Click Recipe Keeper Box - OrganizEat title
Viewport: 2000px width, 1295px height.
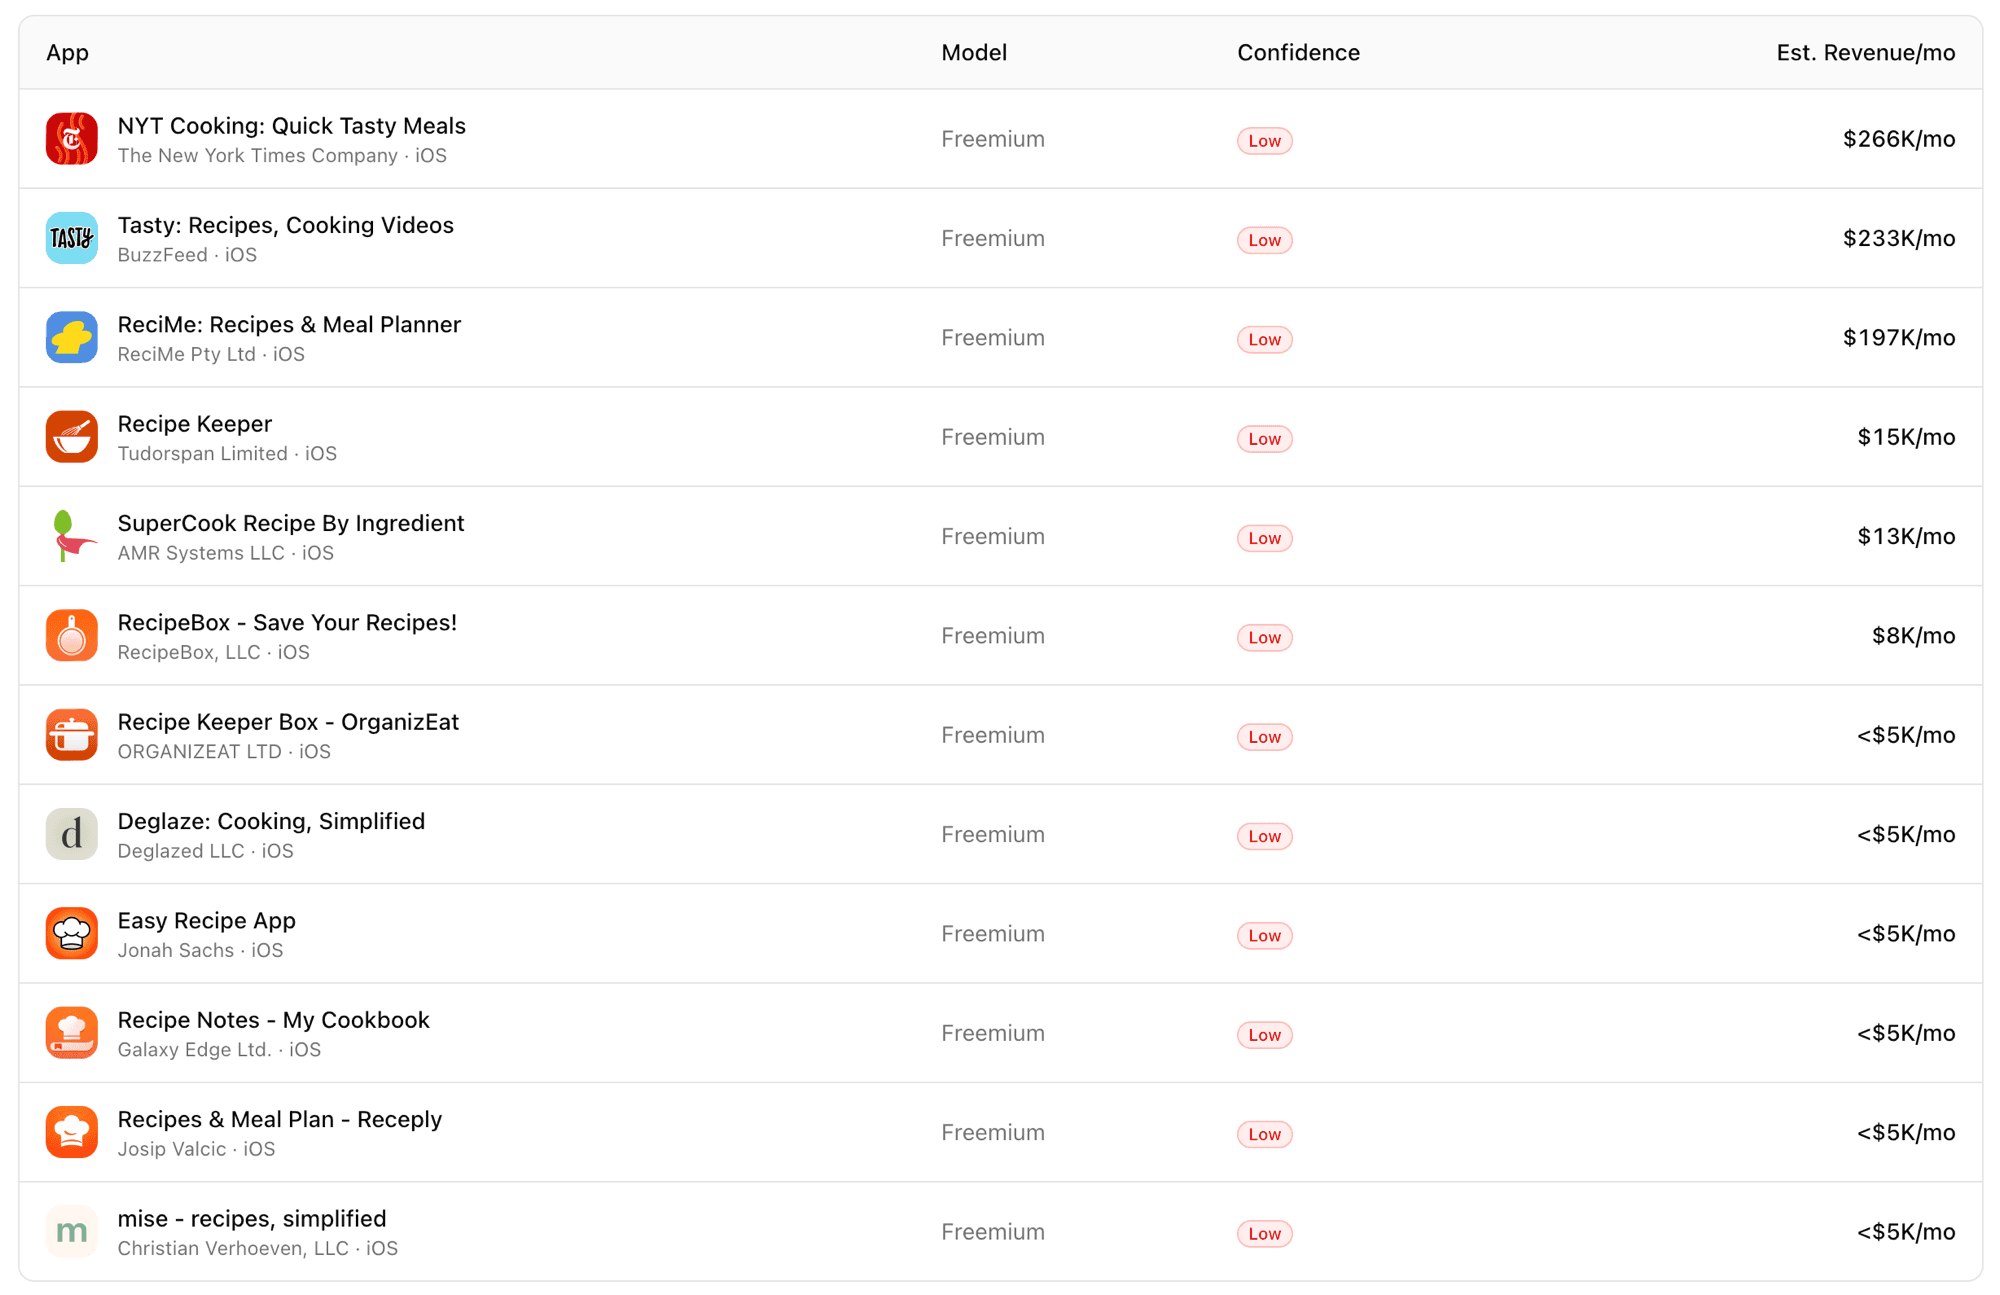[x=288, y=722]
